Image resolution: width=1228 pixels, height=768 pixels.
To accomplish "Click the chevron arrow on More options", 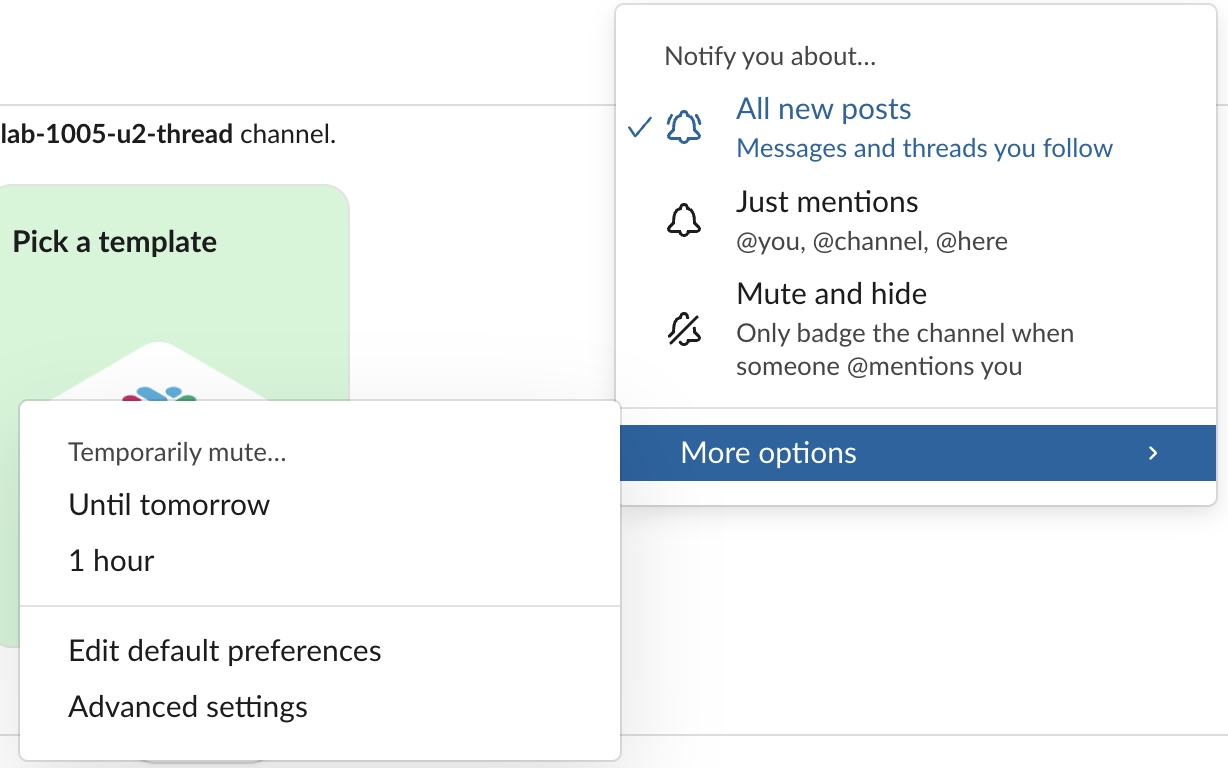I will pos(1153,453).
